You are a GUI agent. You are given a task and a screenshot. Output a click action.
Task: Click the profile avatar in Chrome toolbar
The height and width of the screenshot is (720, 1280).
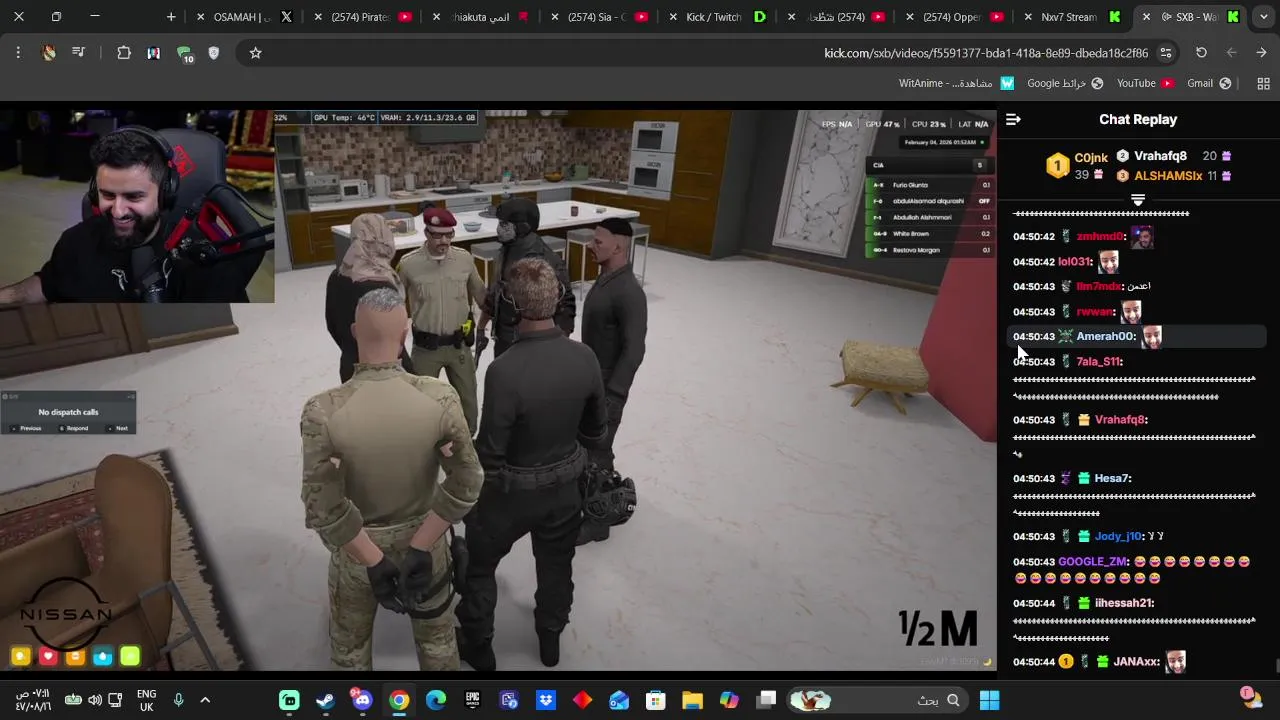(49, 53)
